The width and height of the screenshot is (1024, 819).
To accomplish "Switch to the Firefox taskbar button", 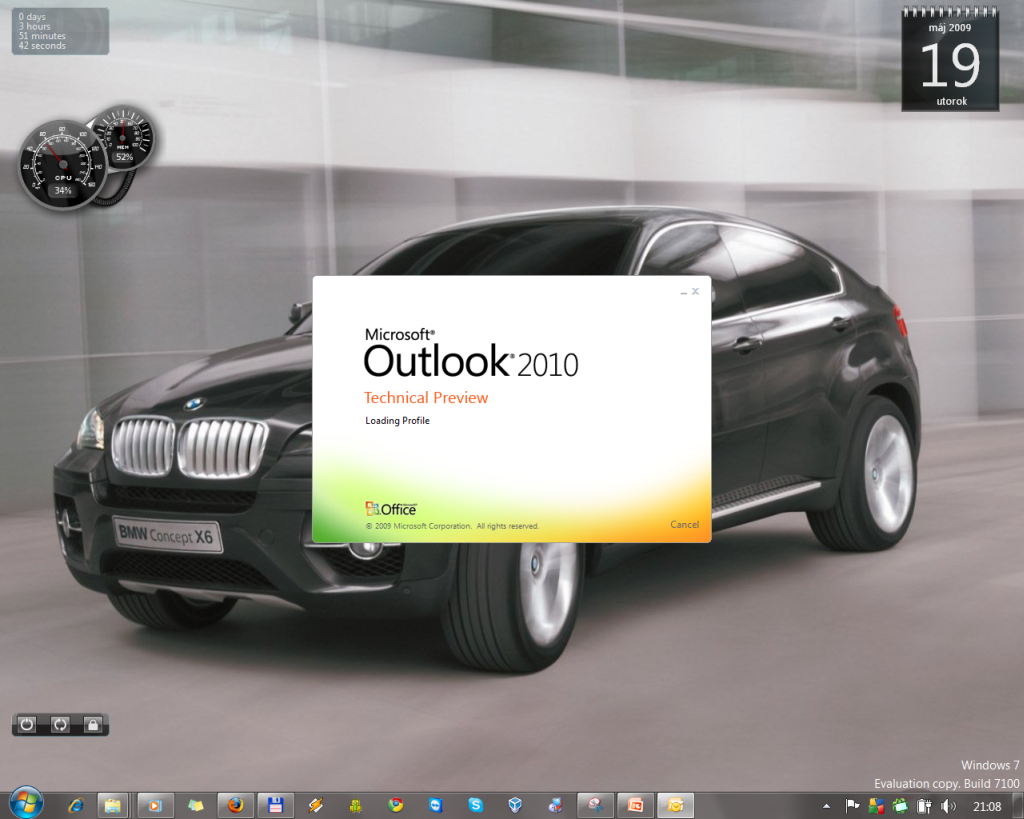I will click(x=236, y=805).
